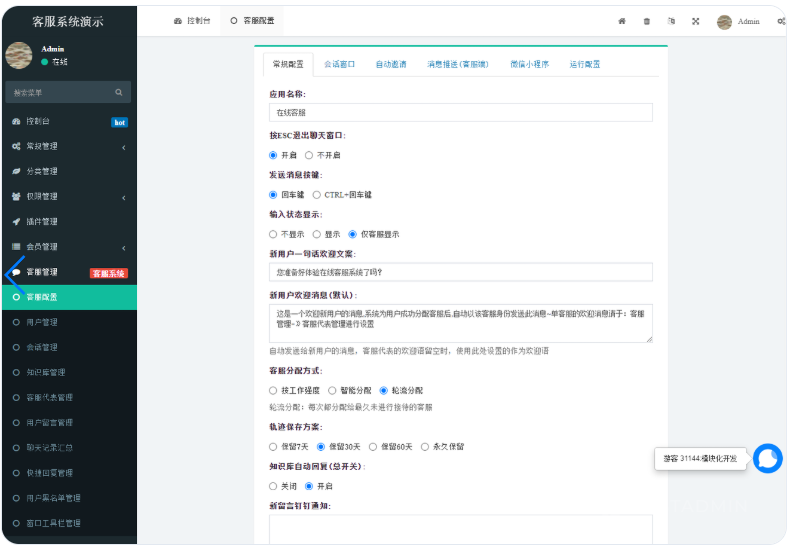Toggle fullscreen with the expand icon
This screenshot has height=552, width=794.
pos(695,21)
